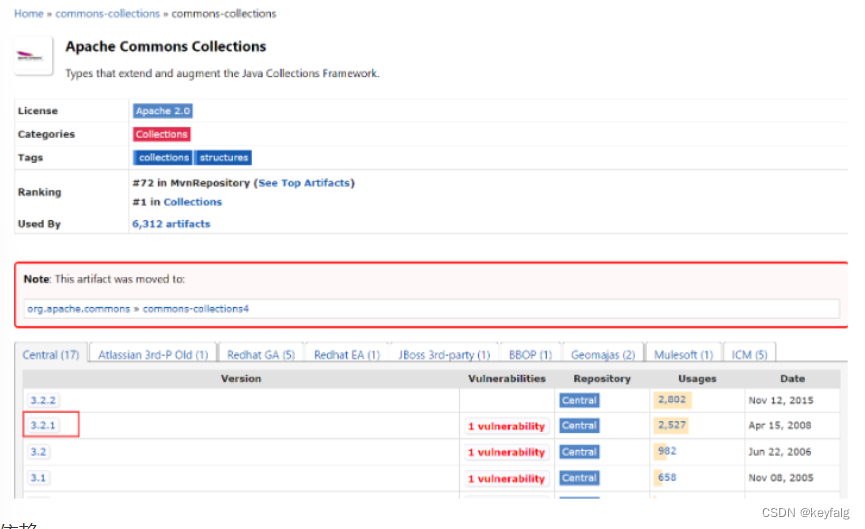Click the Central repository badge for 3.2.1
865x529 pixels.
[579, 425]
